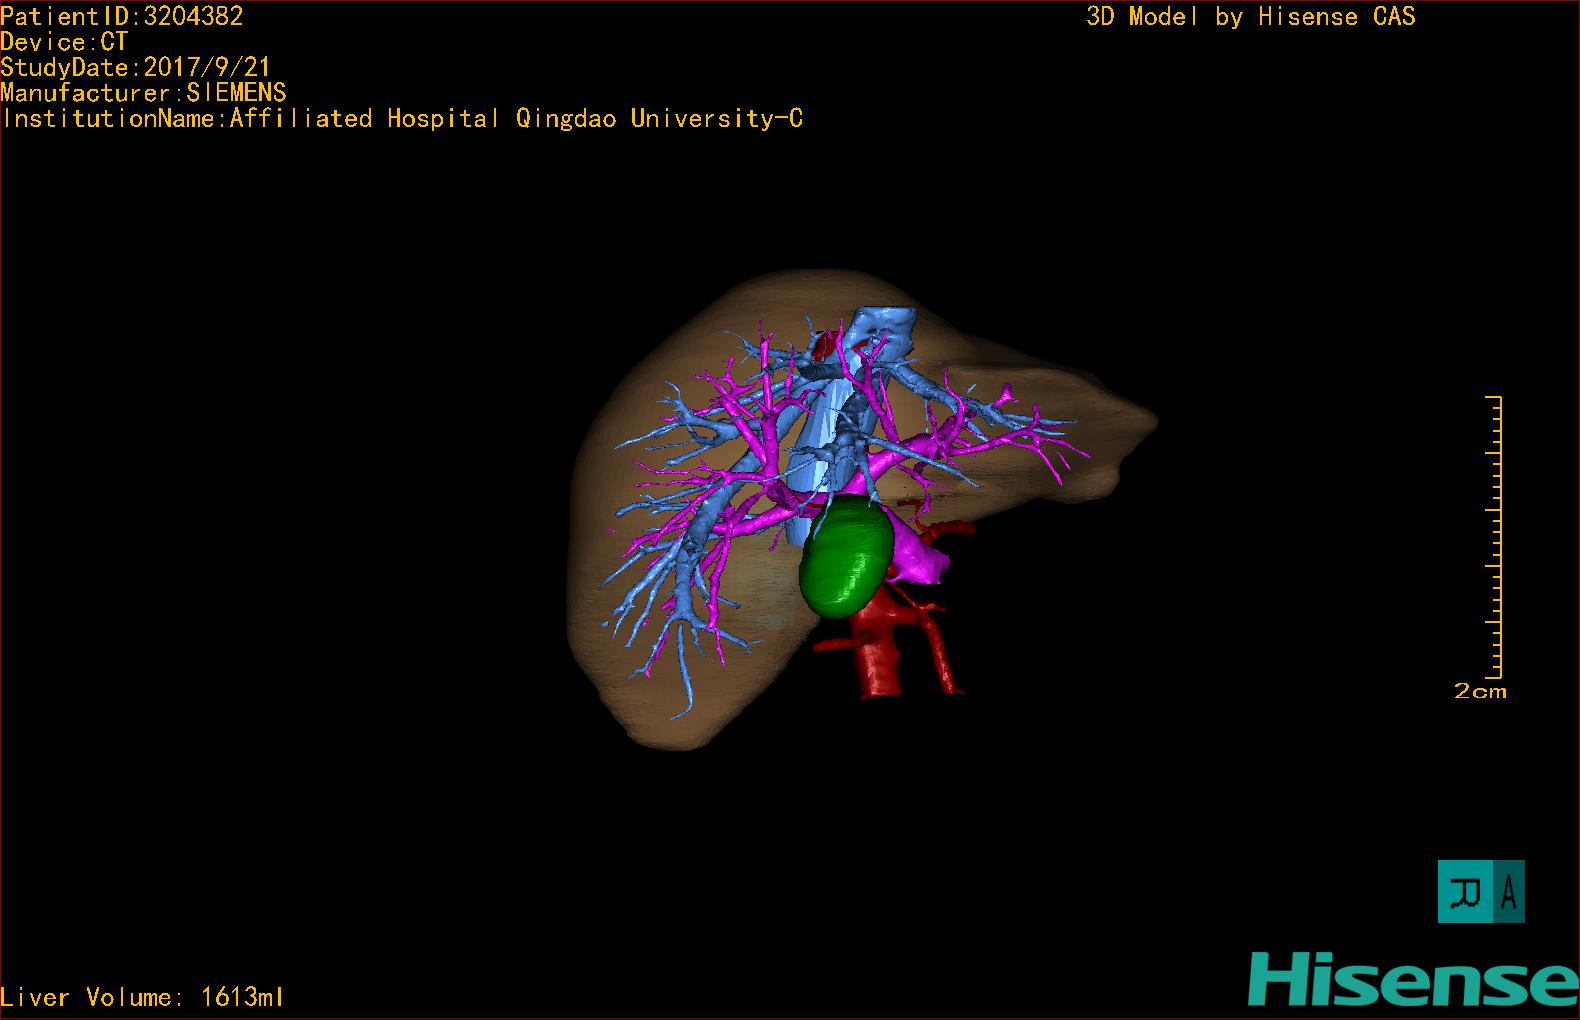Click the '2cm' scale label
The image size is (1580, 1020).
pyautogui.click(x=1480, y=691)
